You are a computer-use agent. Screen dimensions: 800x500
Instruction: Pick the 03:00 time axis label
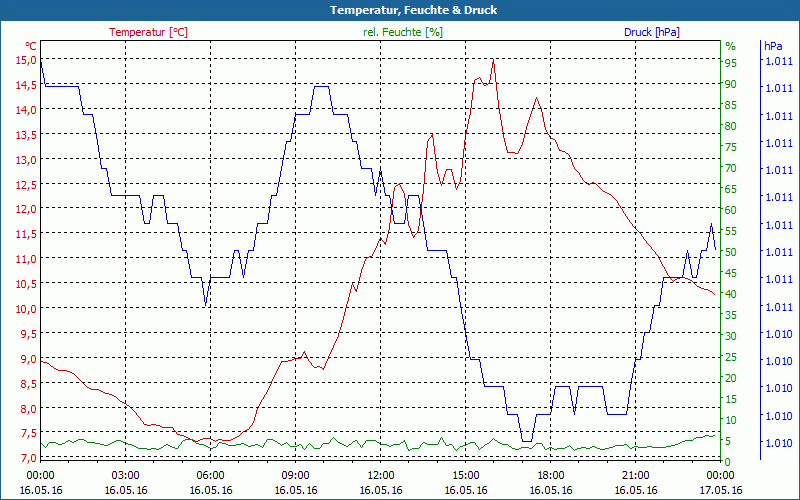click(125, 475)
